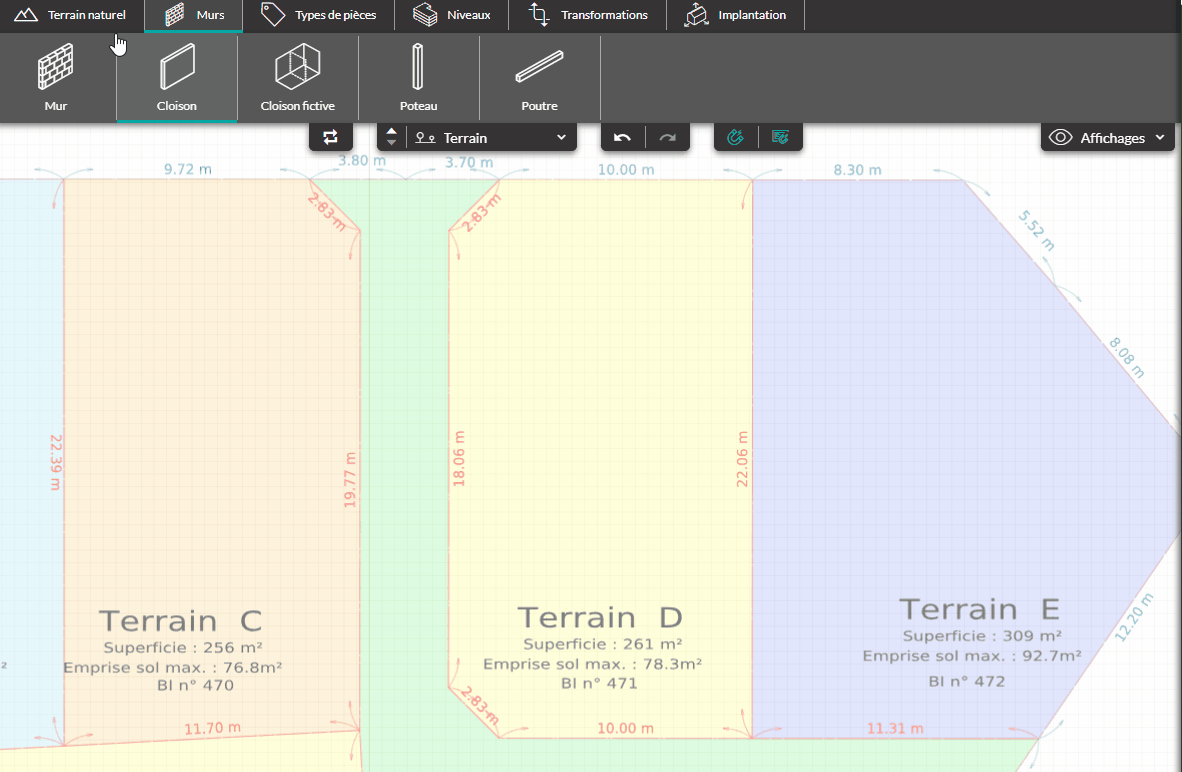Viewport: 1182px width, 772px height.
Task: Select the Mur wall tool
Action: [x=56, y=78]
